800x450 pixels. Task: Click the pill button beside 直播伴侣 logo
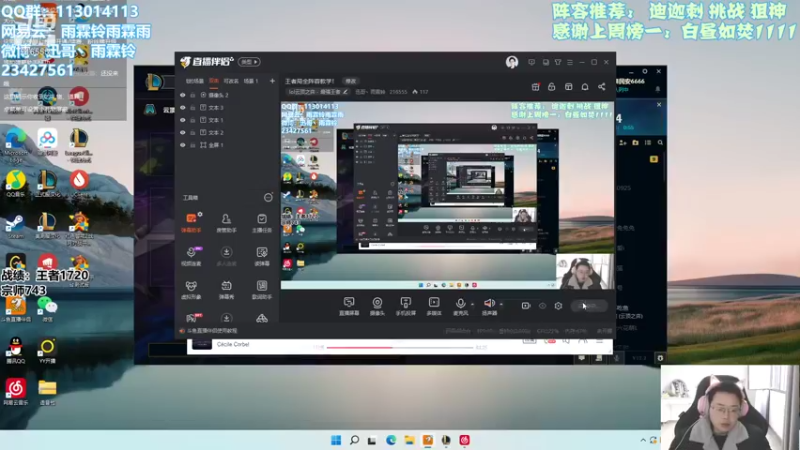(x=249, y=62)
